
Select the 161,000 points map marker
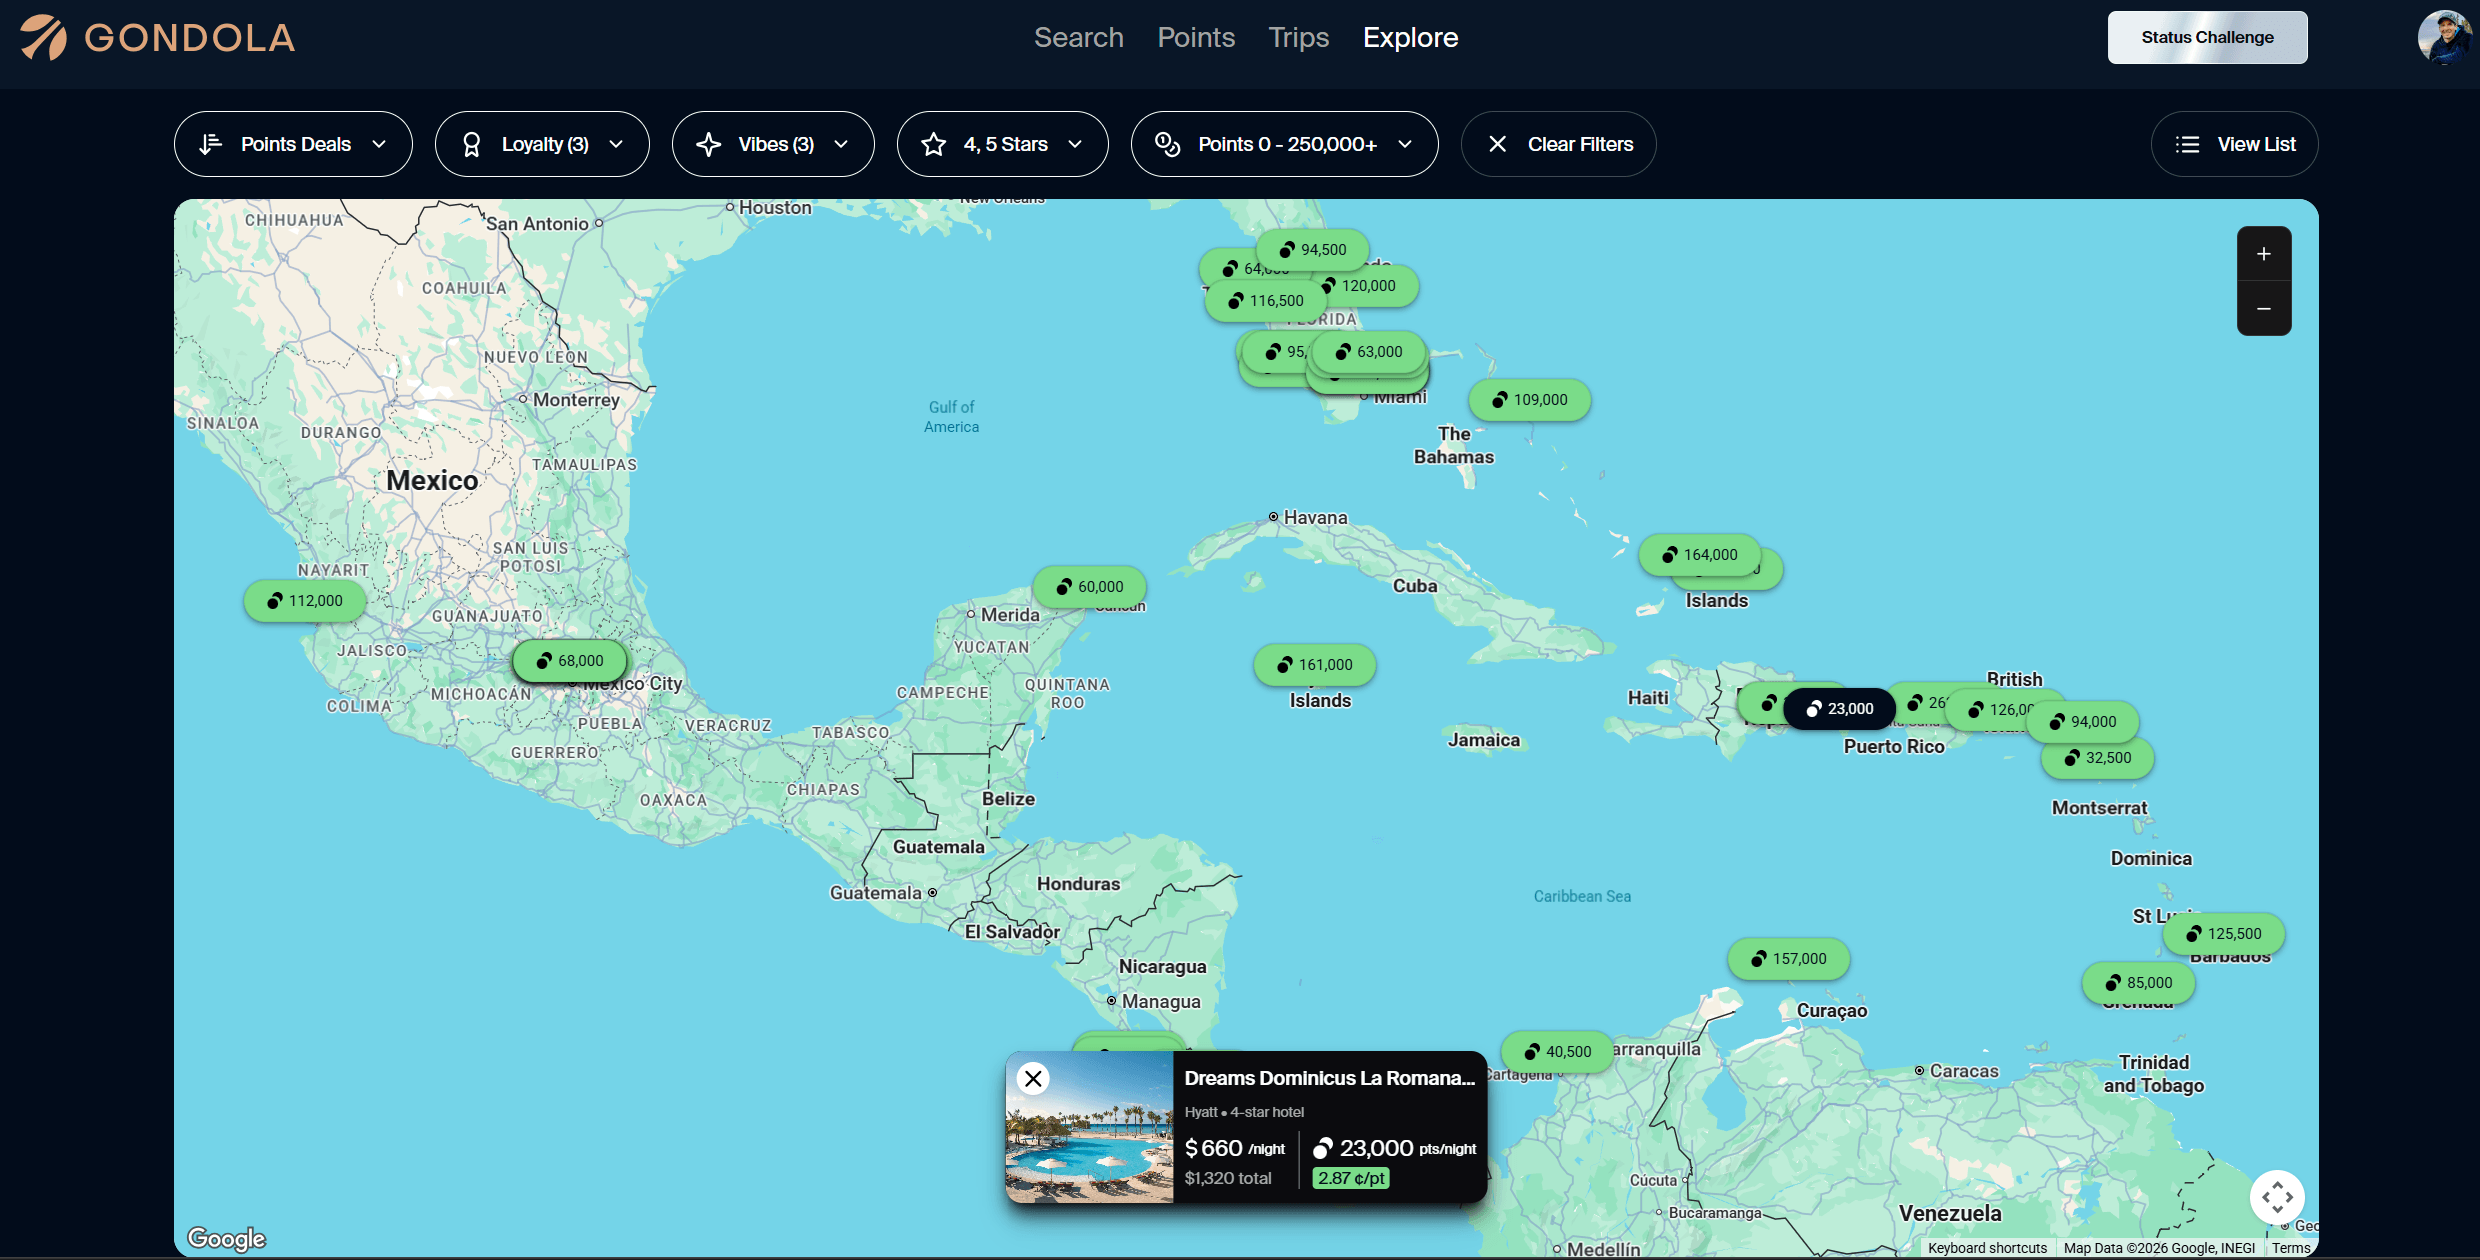pyautogui.click(x=1314, y=665)
